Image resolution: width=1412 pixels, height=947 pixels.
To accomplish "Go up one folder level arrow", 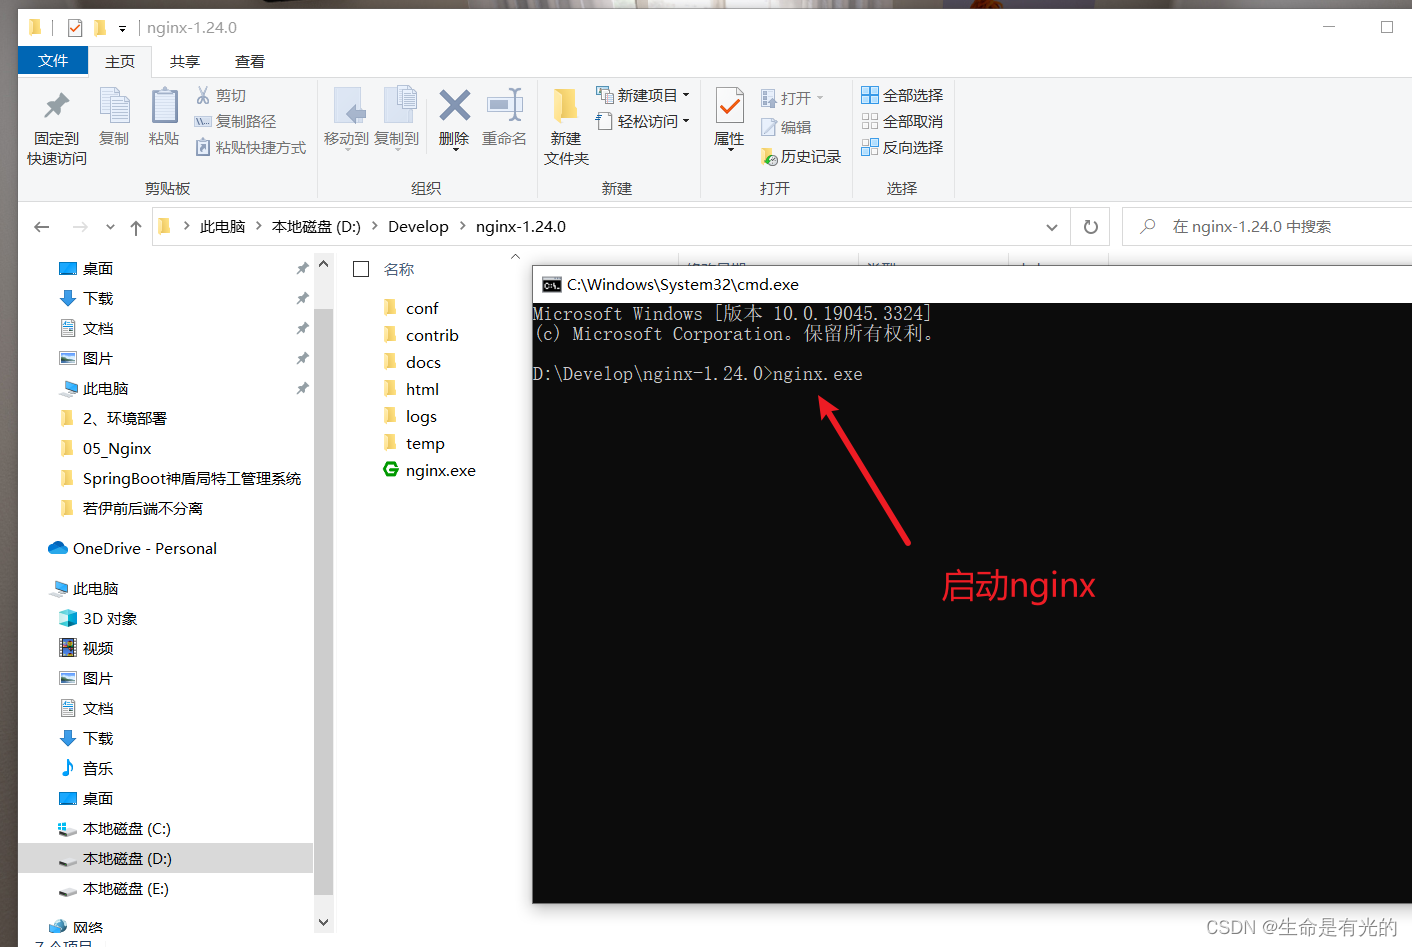I will point(136,227).
